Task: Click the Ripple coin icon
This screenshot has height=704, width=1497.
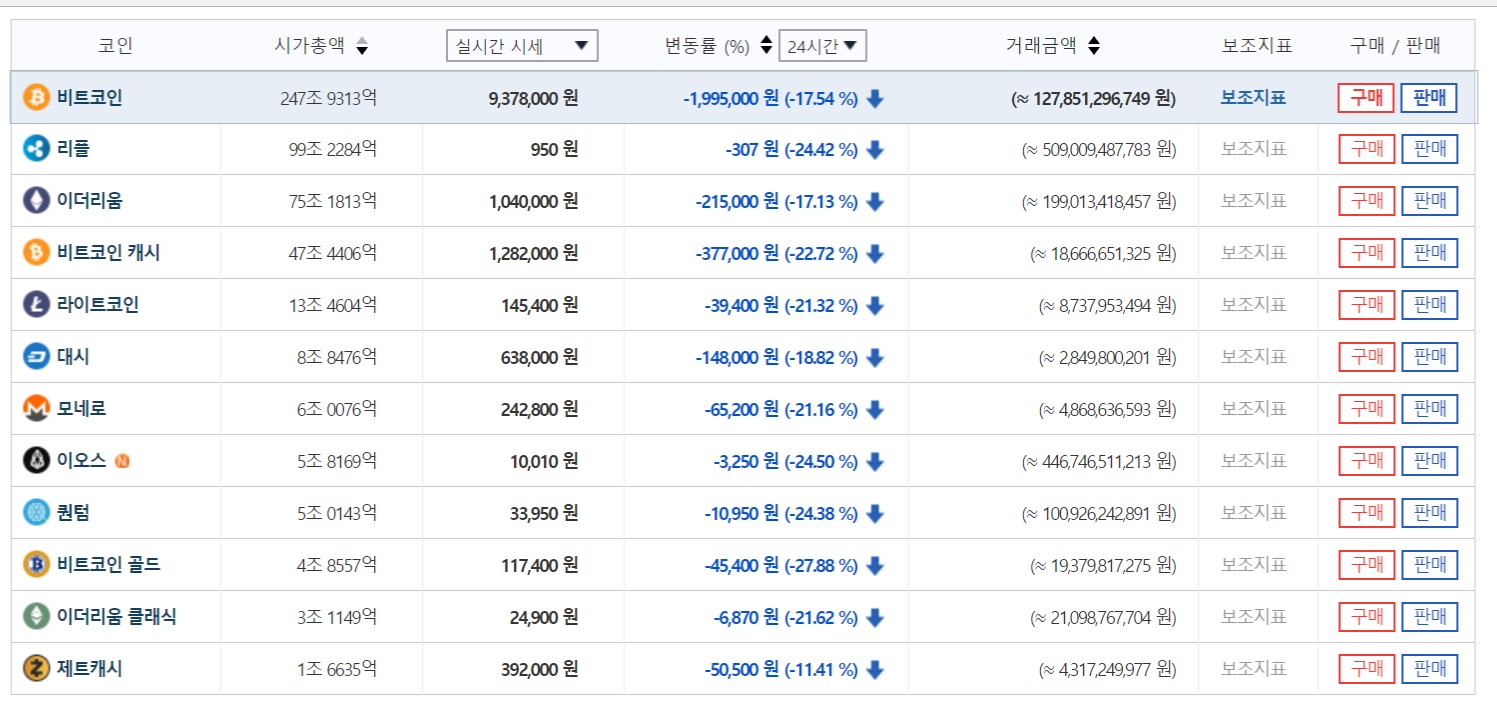Action: 36,149
